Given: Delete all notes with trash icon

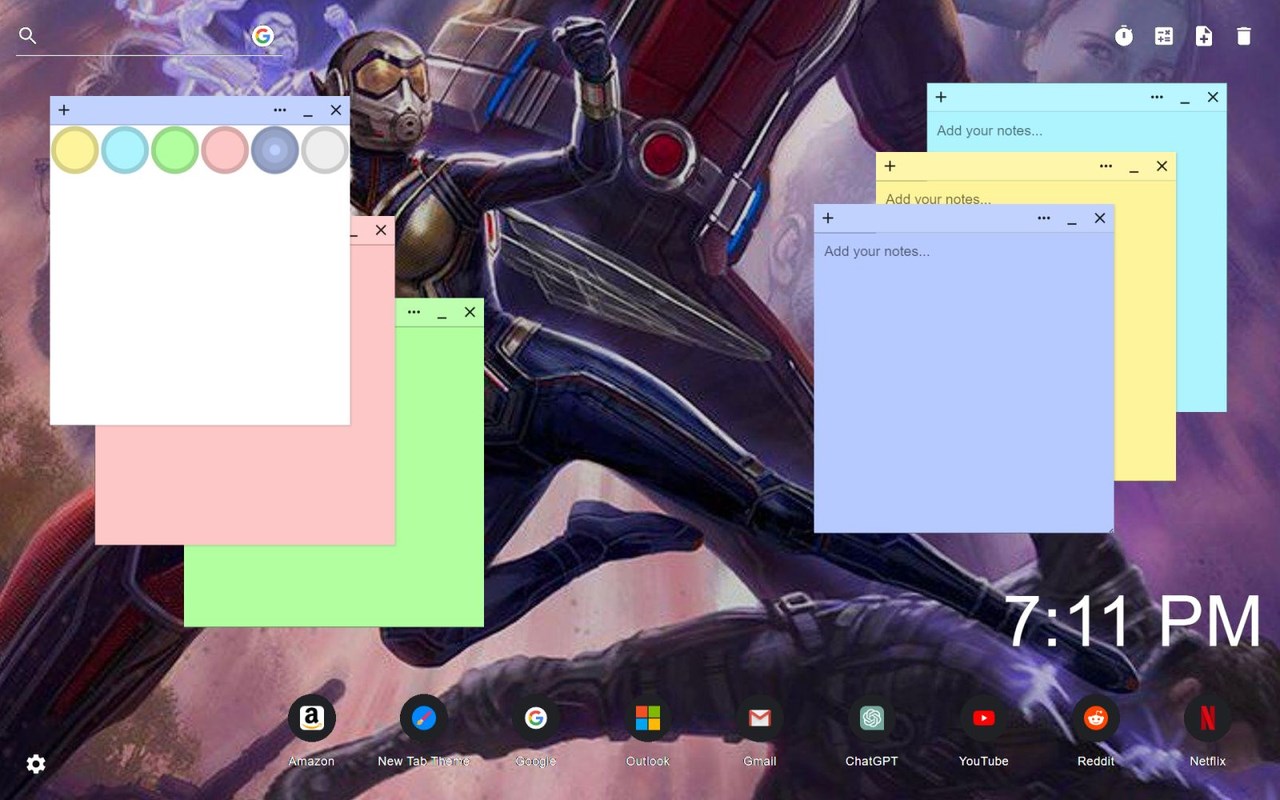Looking at the screenshot, I should coord(1244,36).
